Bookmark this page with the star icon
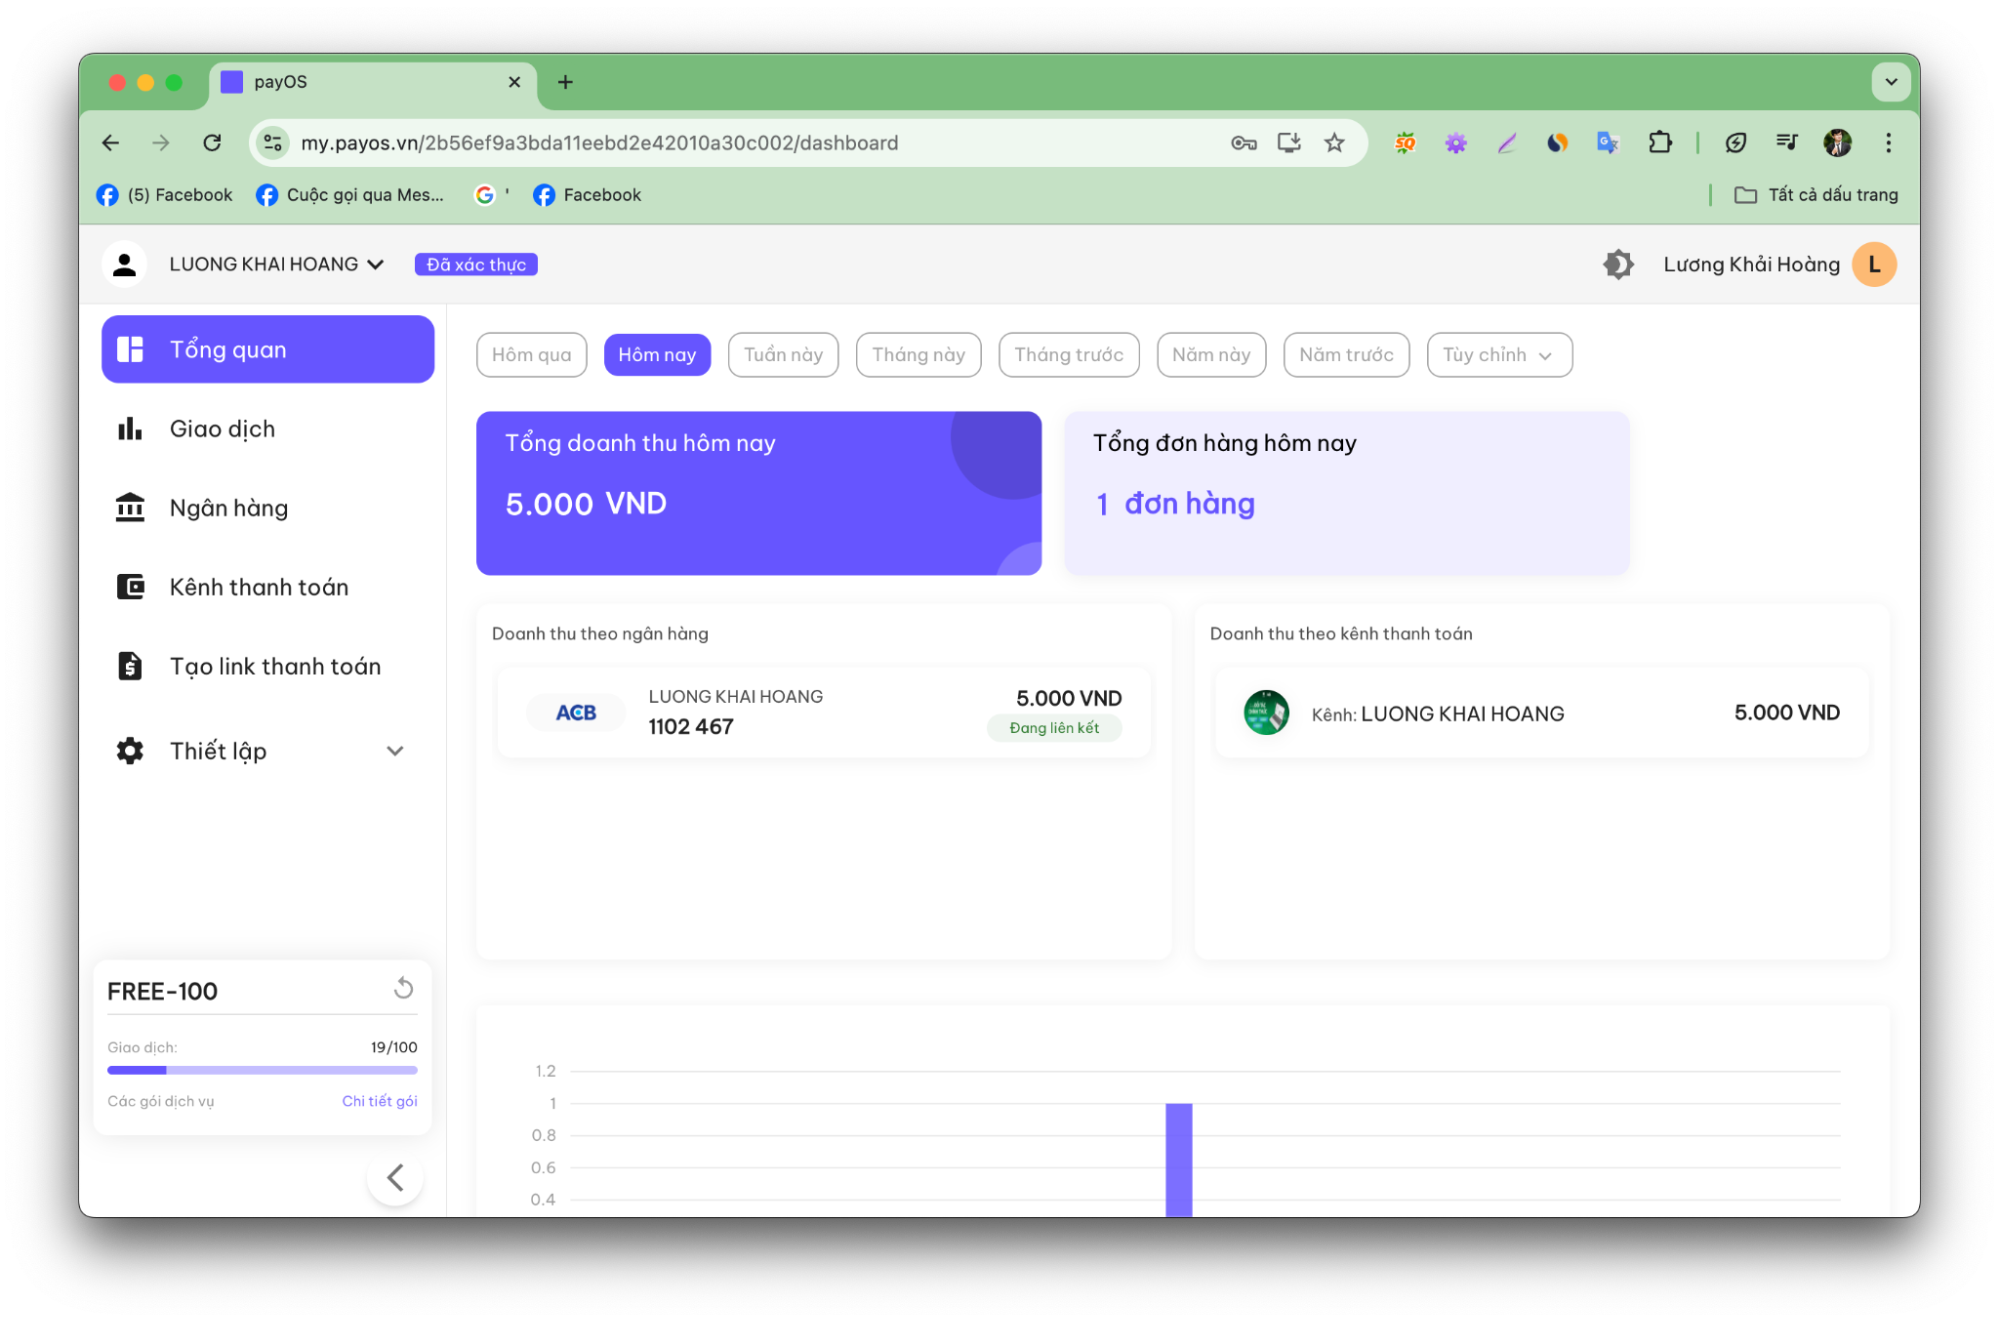Viewport: 1999px width, 1322px height. click(x=1334, y=143)
